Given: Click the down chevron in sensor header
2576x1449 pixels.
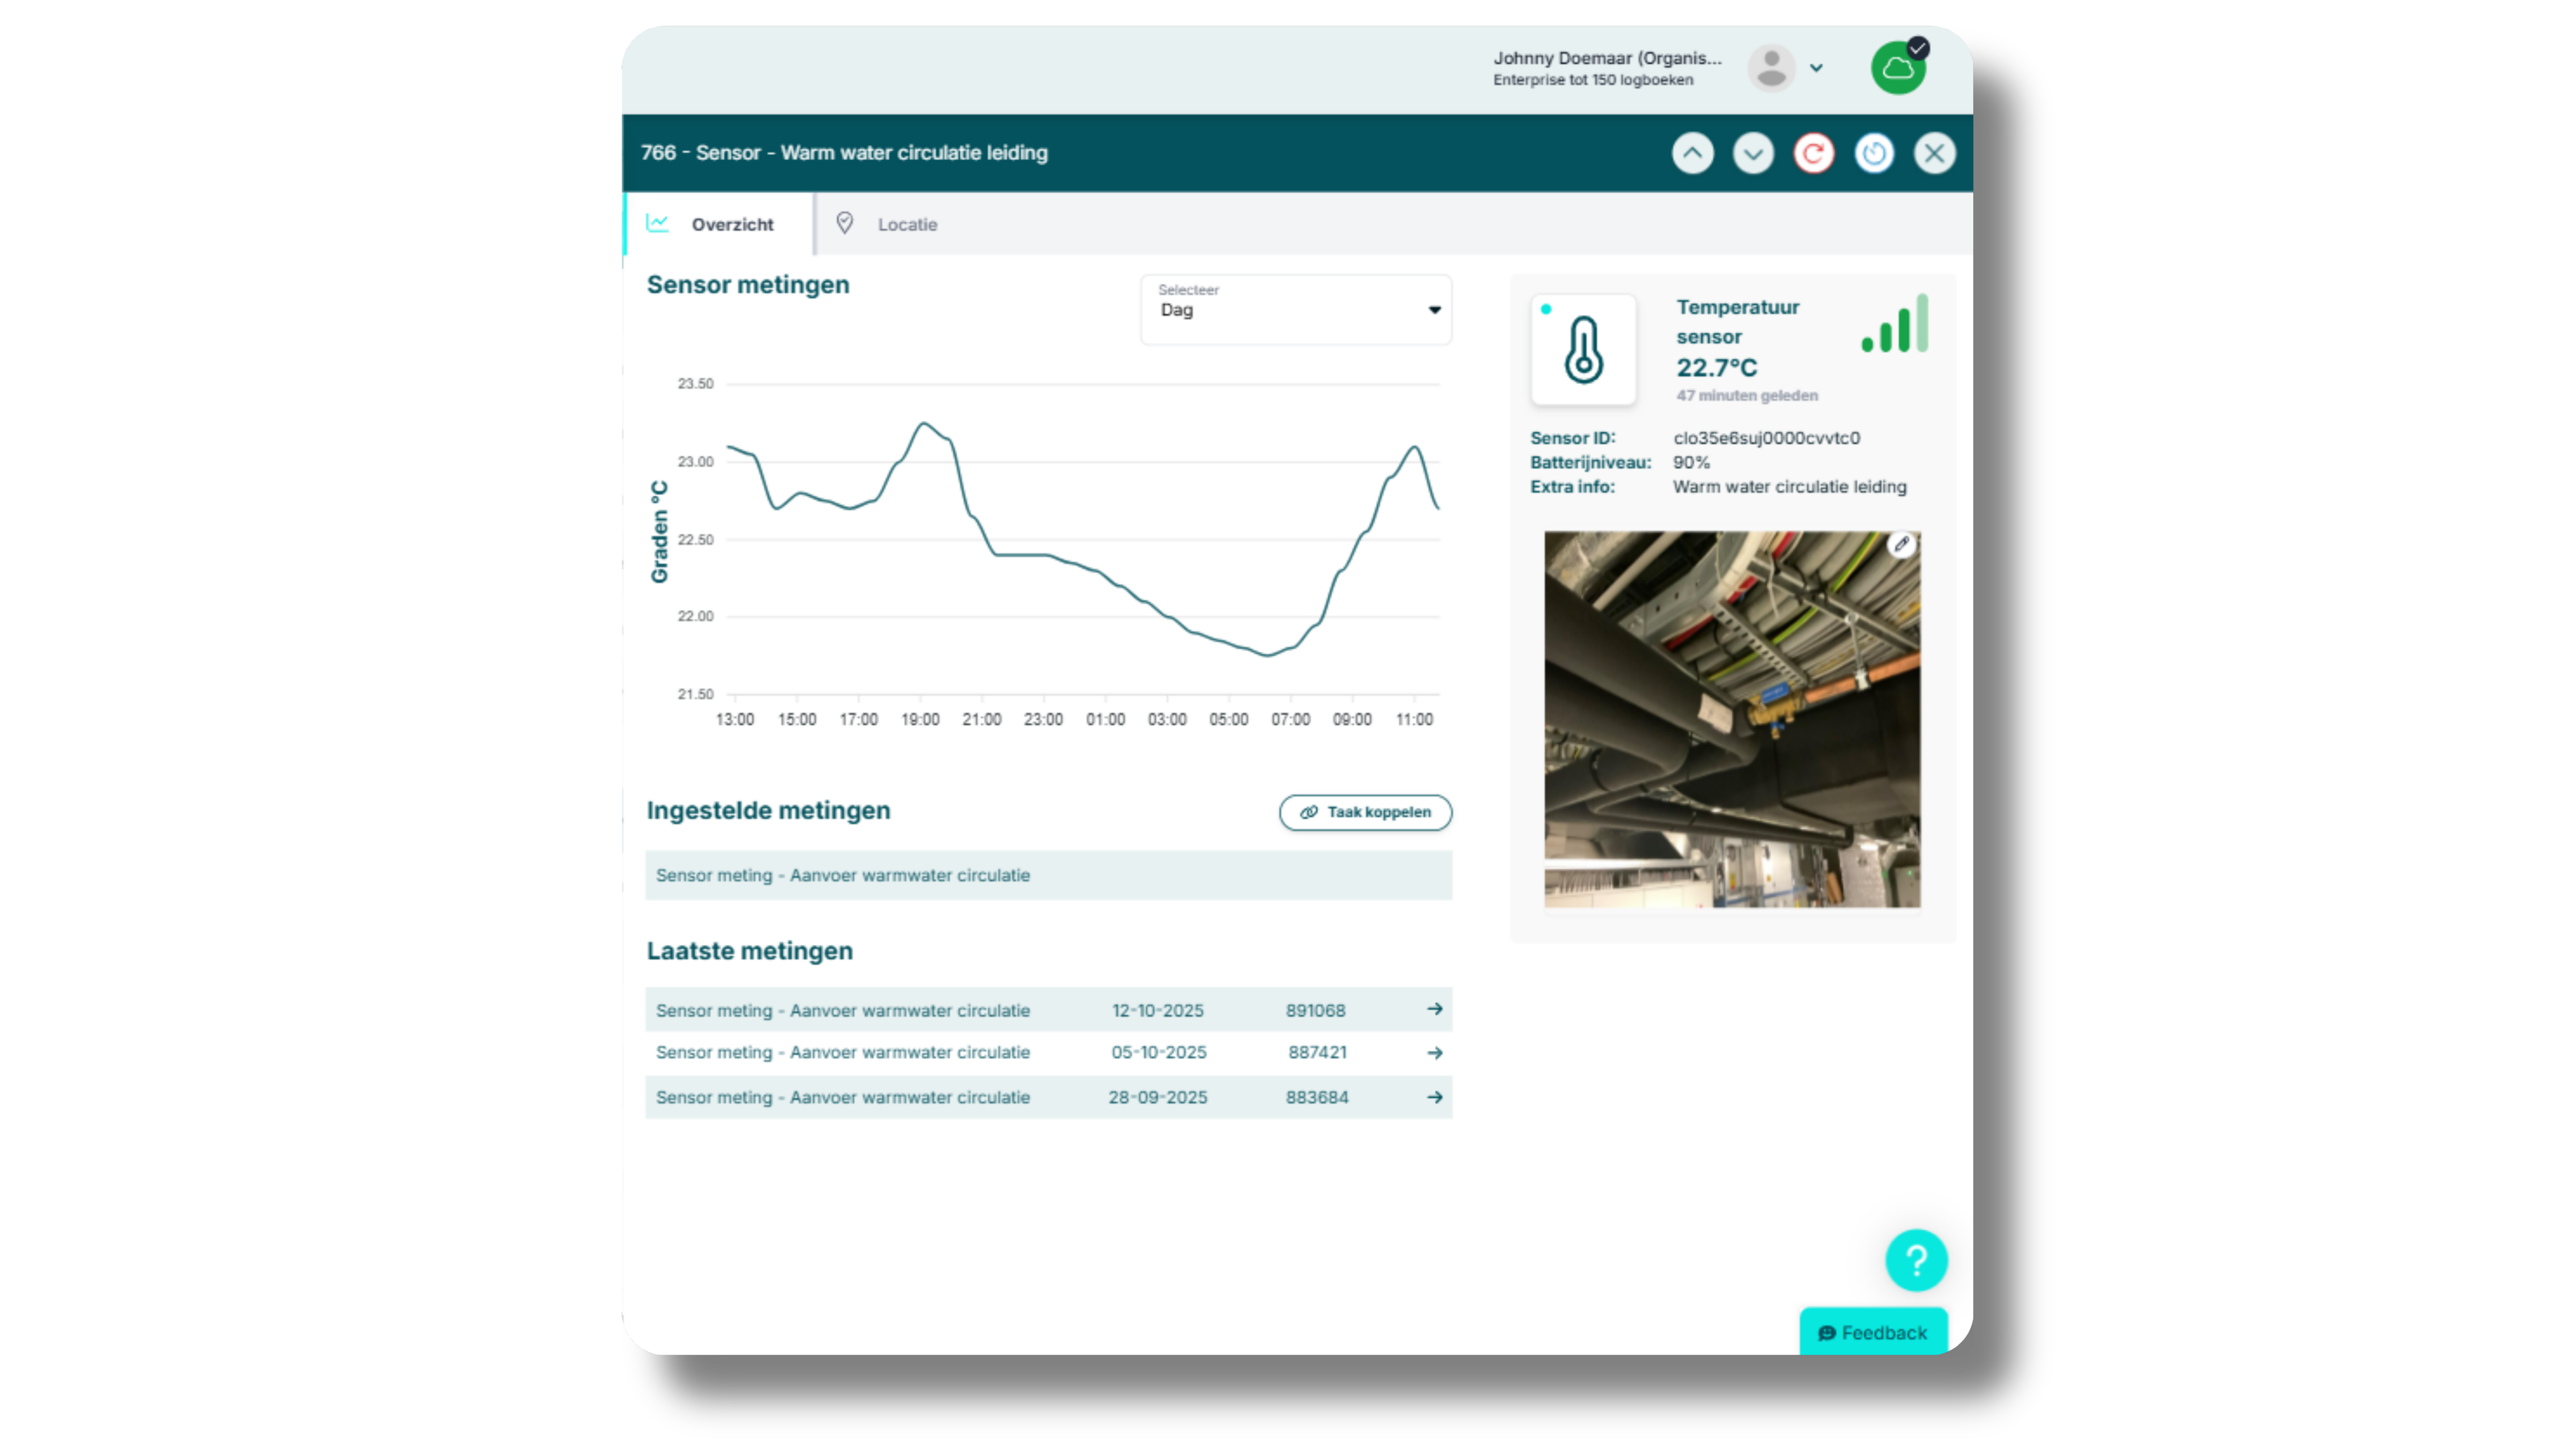Looking at the screenshot, I should click(x=1753, y=153).
